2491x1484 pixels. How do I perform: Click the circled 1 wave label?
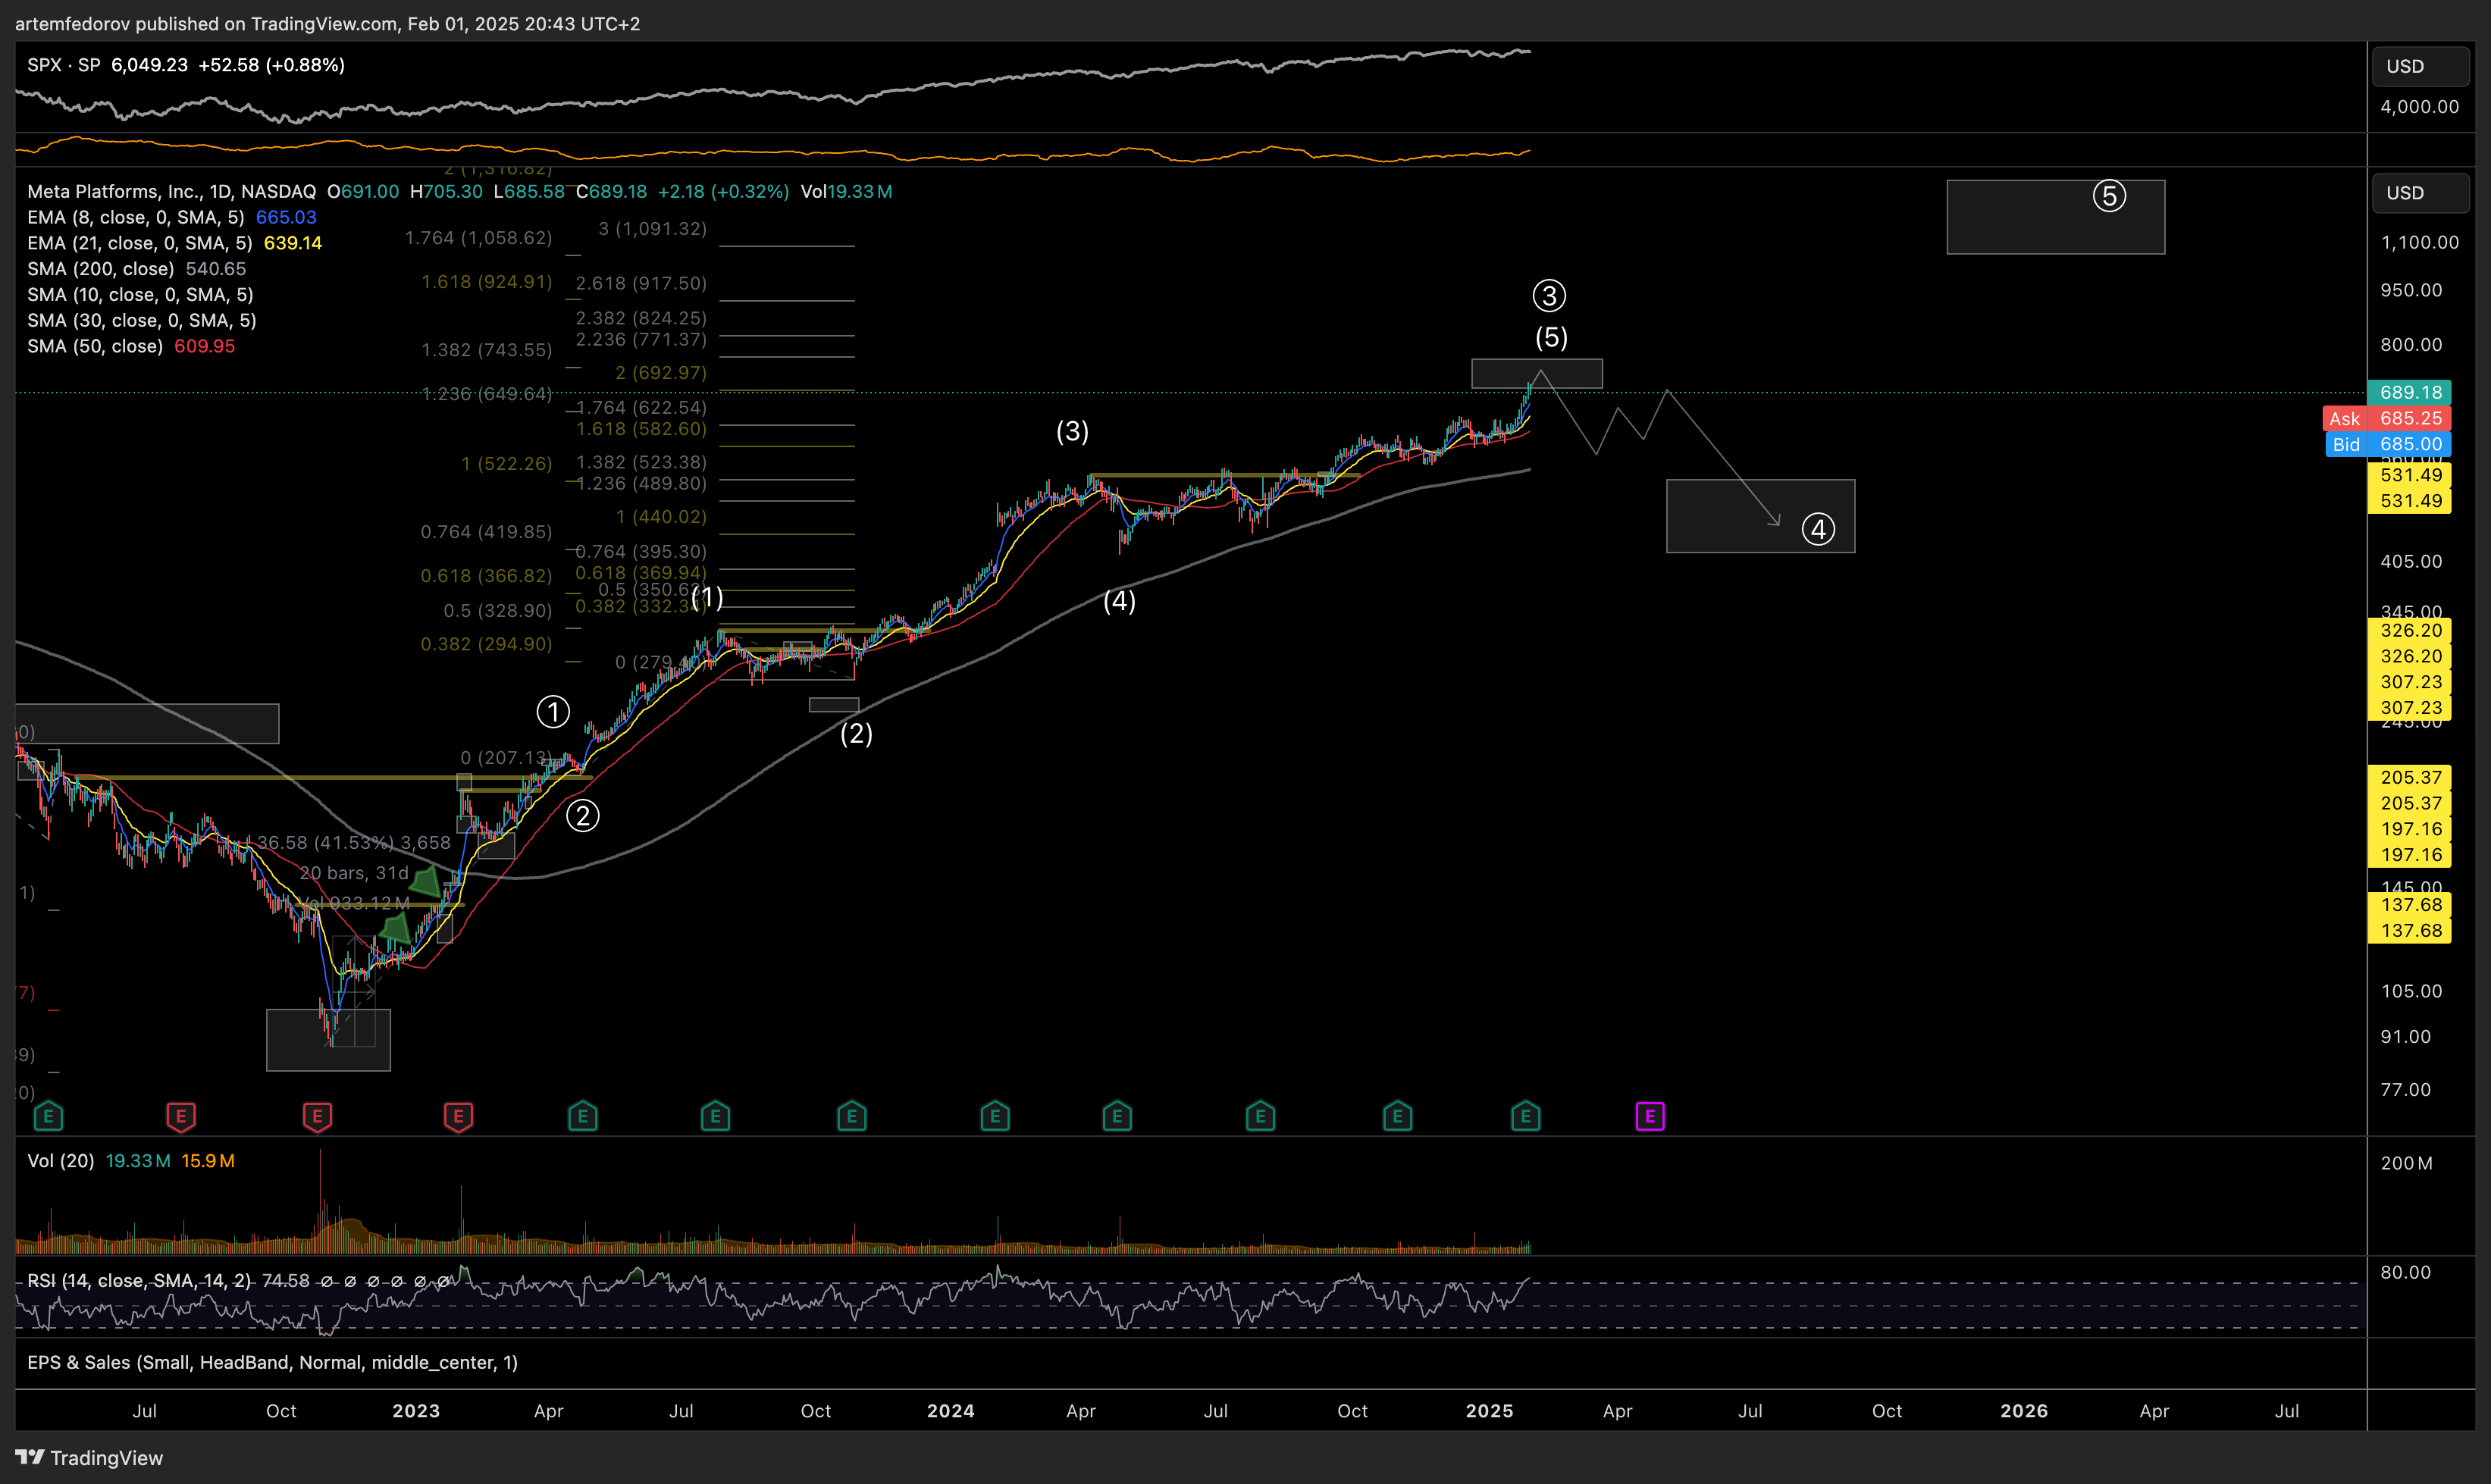(x=553, y=712)
